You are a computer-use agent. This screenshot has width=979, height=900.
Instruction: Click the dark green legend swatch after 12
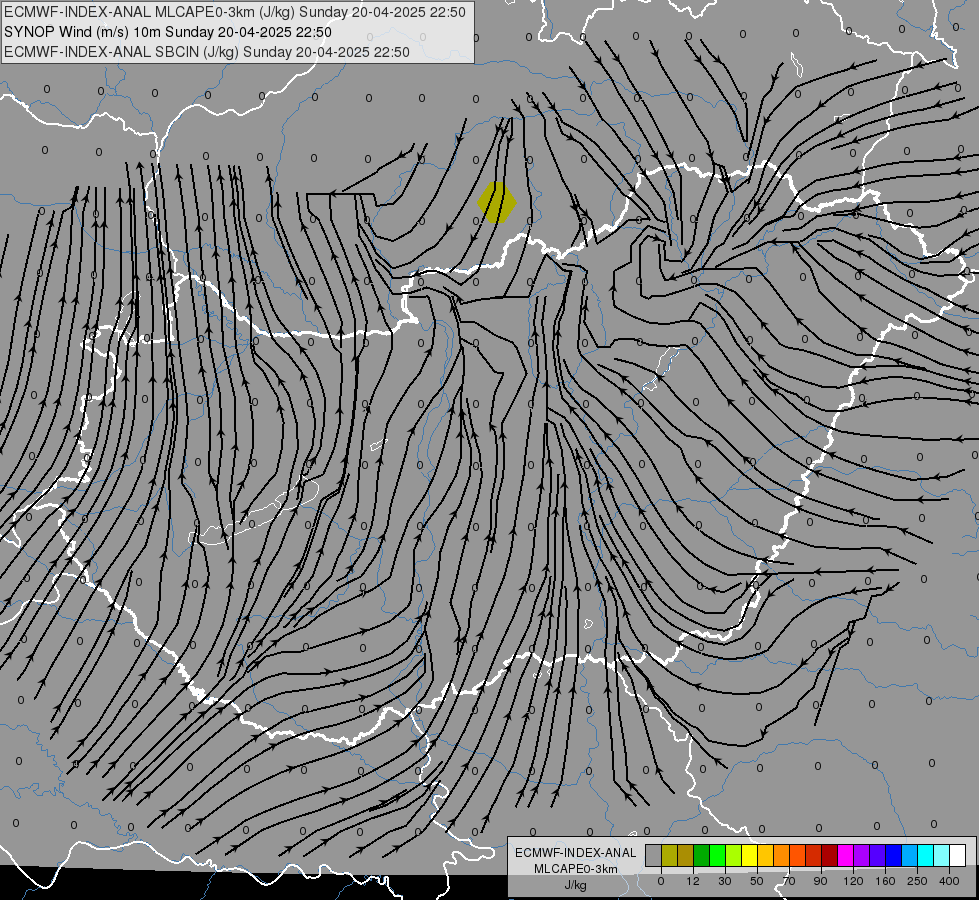click(701, 855)
